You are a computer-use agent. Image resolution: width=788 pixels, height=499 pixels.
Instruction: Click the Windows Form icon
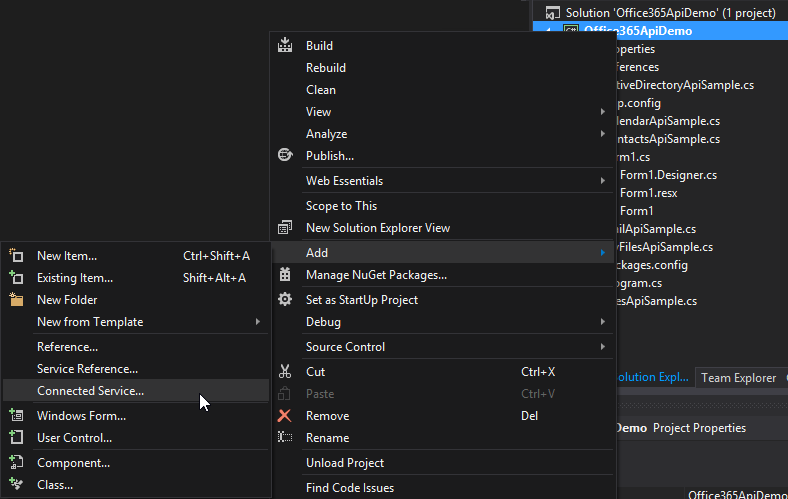[16, 416]
